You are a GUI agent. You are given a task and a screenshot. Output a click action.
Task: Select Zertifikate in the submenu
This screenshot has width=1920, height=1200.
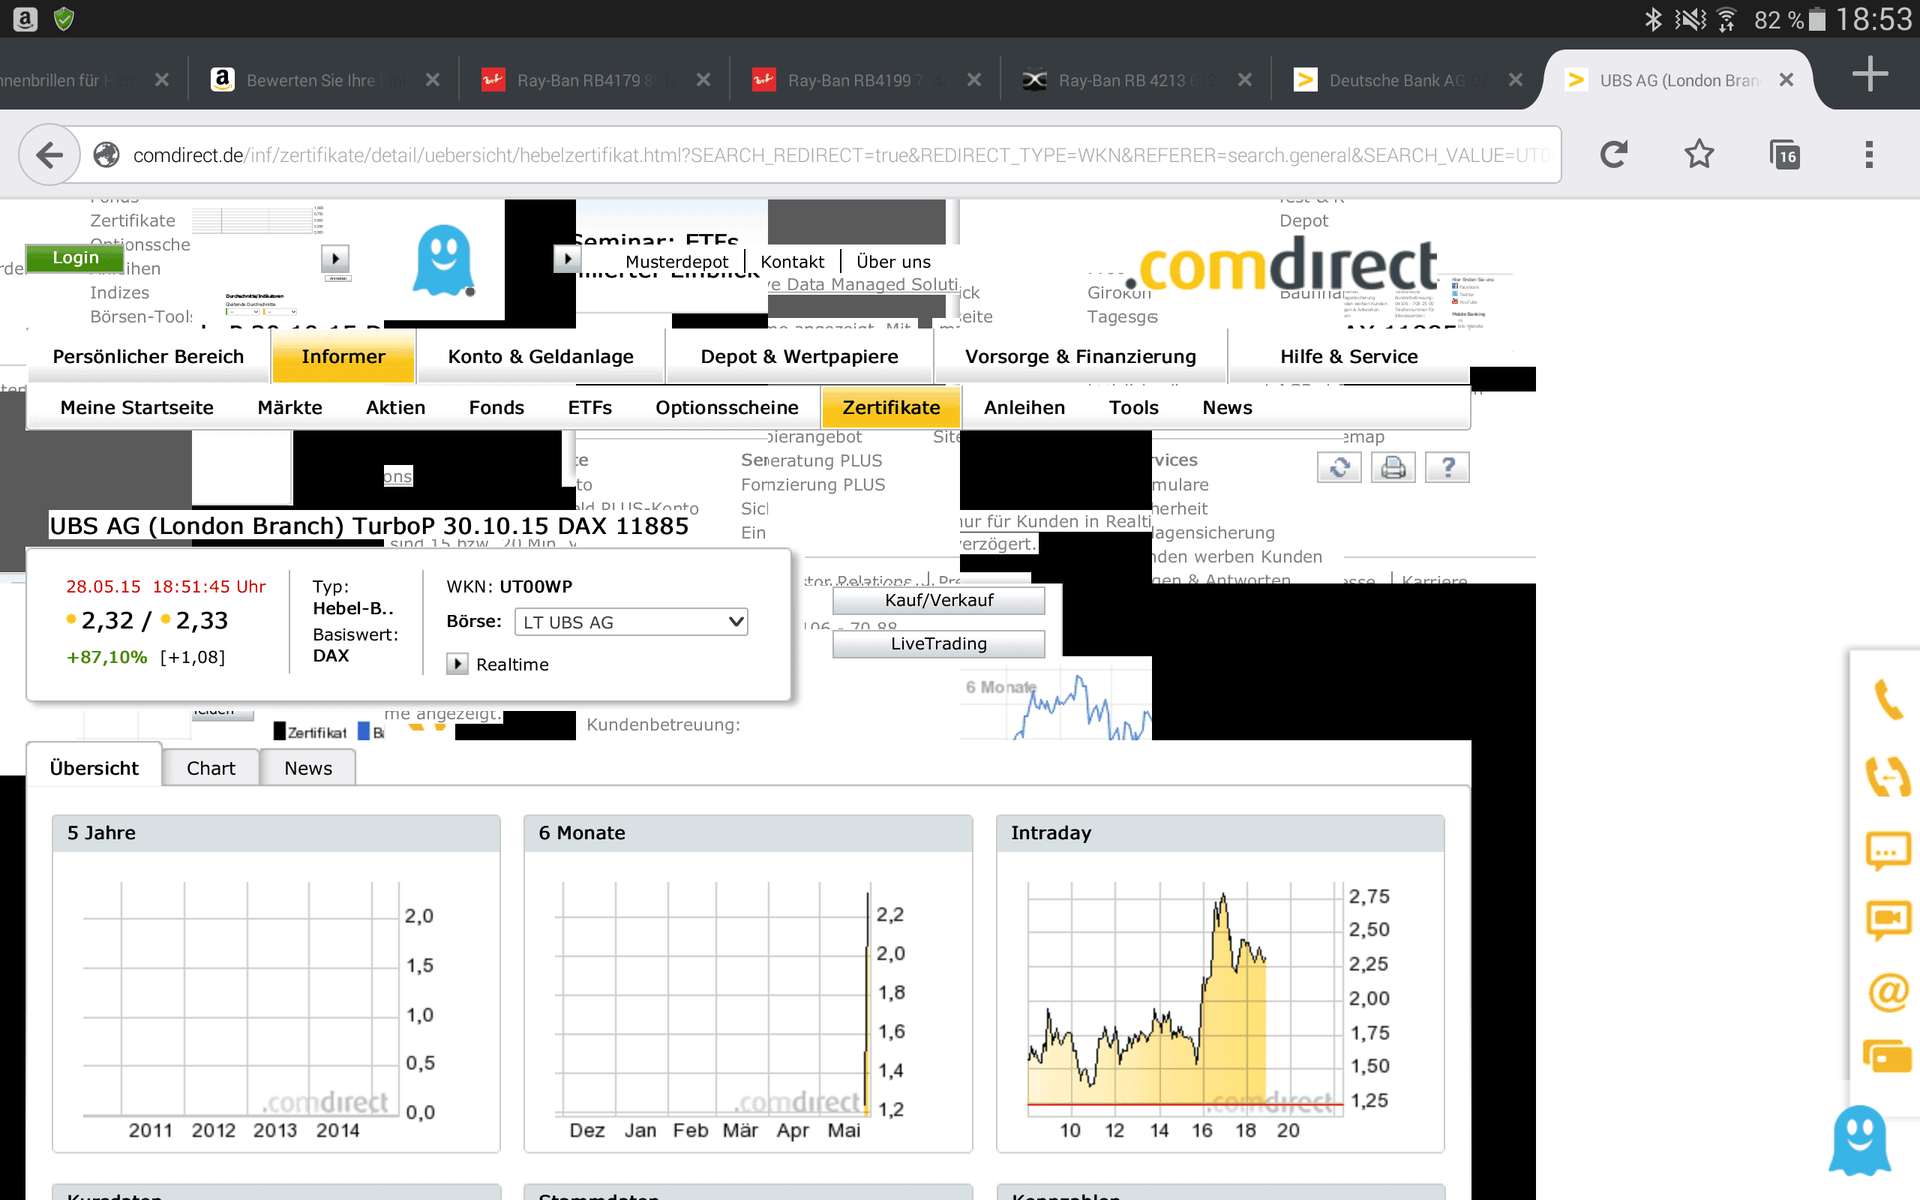(891, 408)
